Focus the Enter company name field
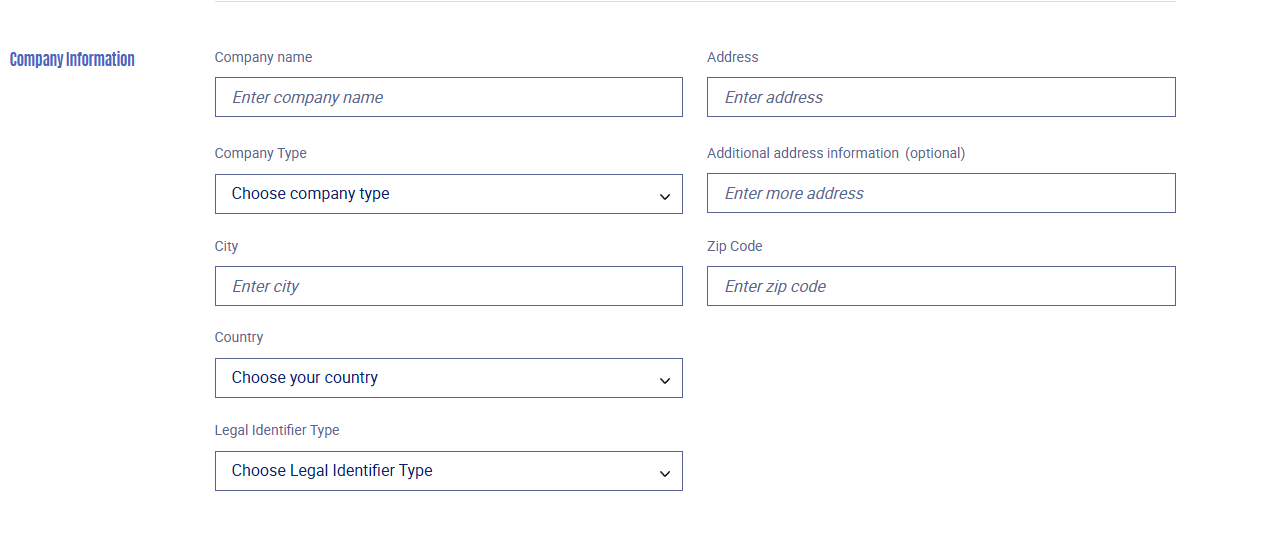 tap(449, 97)
